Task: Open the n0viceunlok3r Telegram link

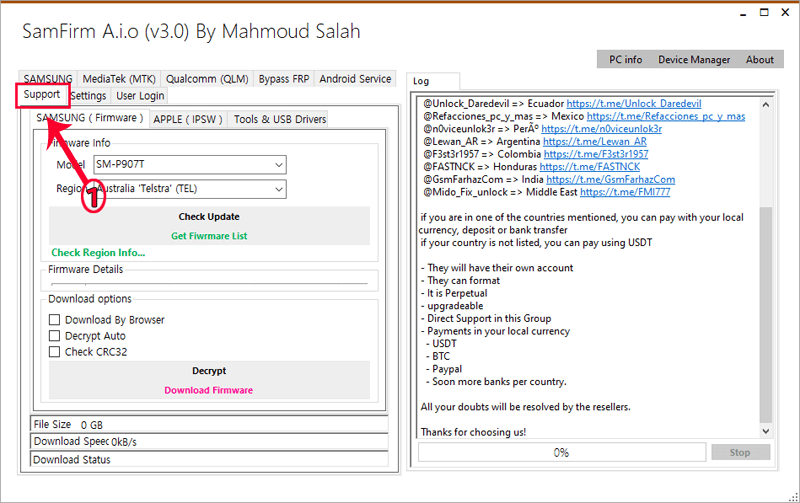Action: (602, 129)
